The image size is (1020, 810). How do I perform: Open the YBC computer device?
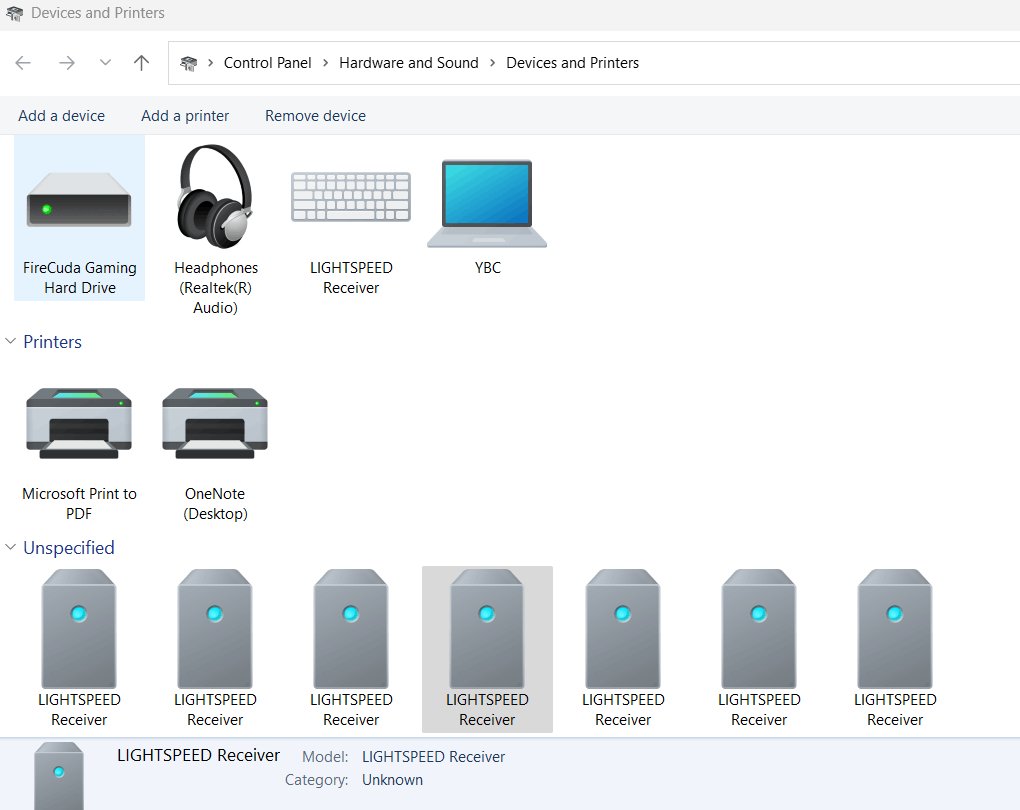click(x=487, y=203)
